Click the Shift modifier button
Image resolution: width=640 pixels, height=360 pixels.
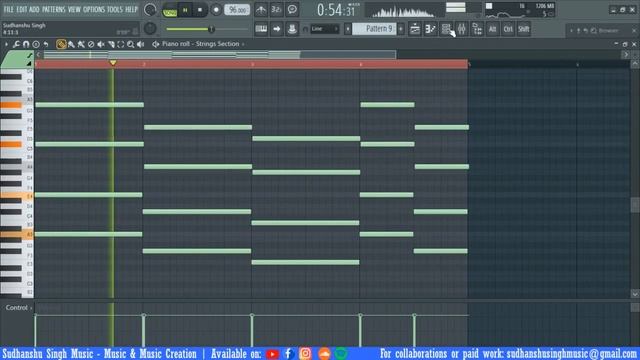(524, 29)
